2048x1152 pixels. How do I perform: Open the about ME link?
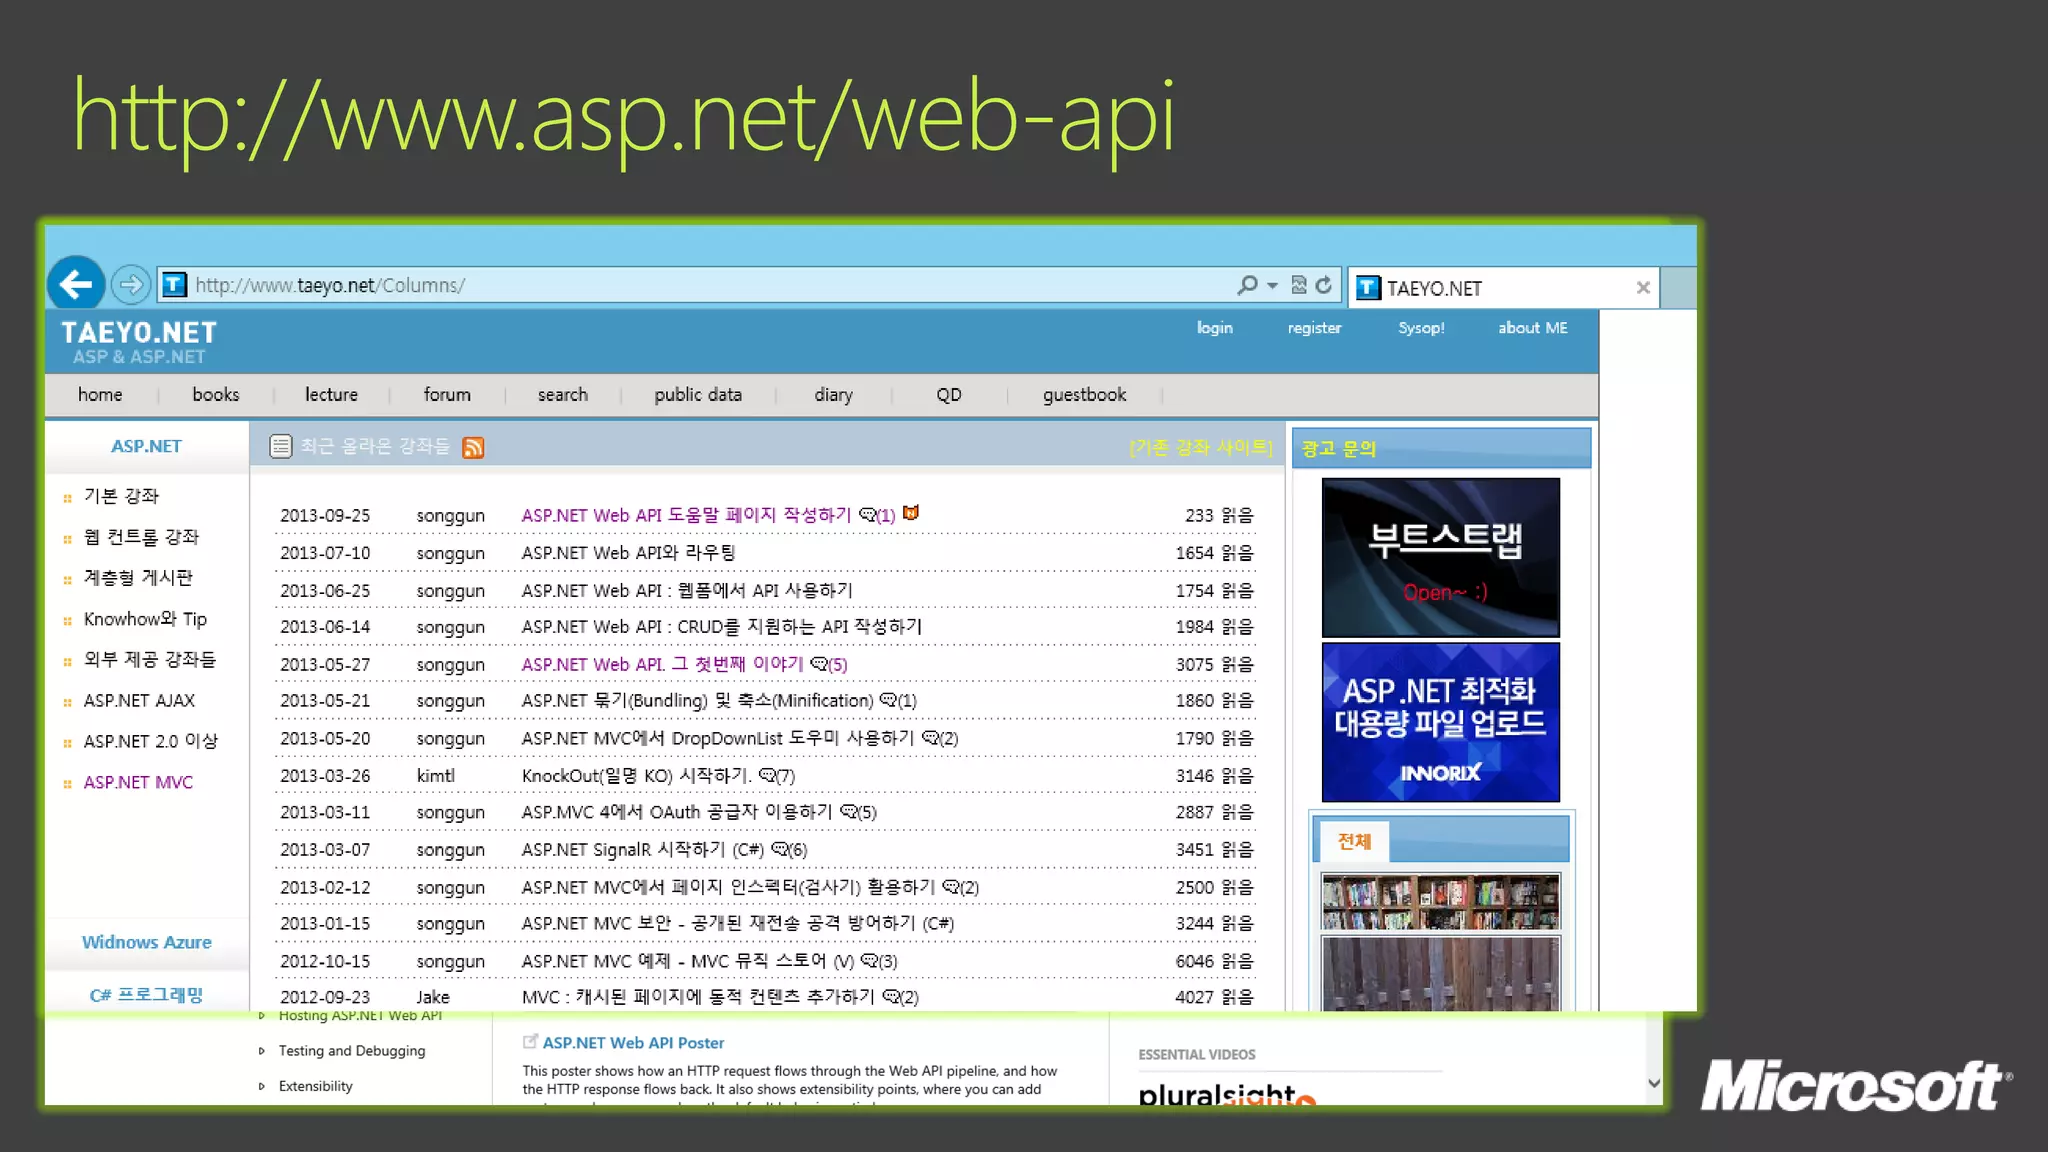(x=1532, y=328)
